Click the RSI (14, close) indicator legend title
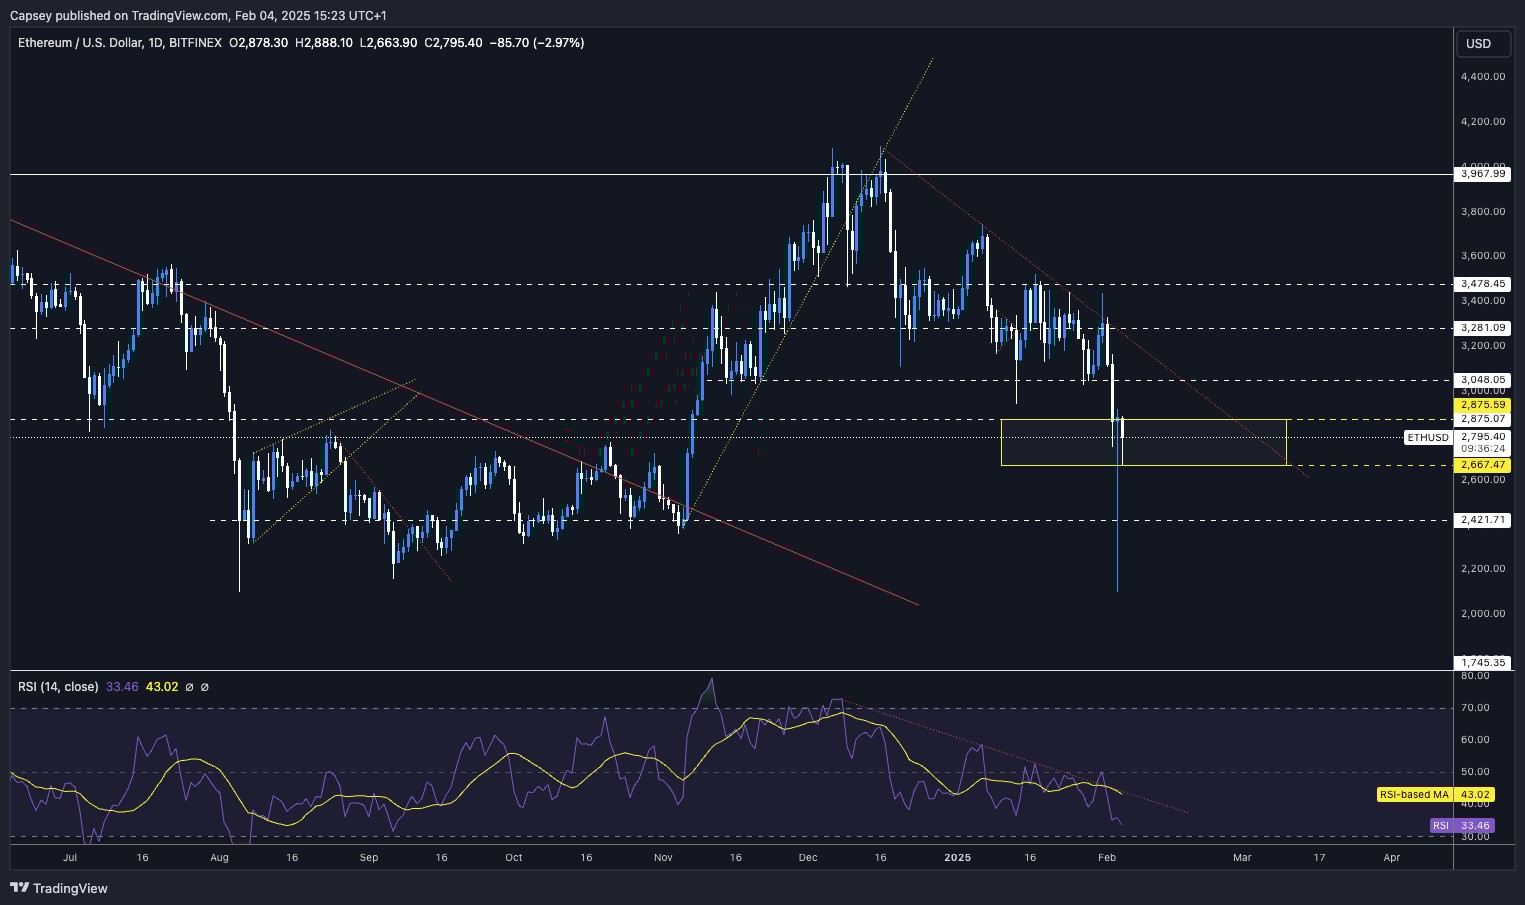This screenshot has width=1525, height=905. click(56, 687)
